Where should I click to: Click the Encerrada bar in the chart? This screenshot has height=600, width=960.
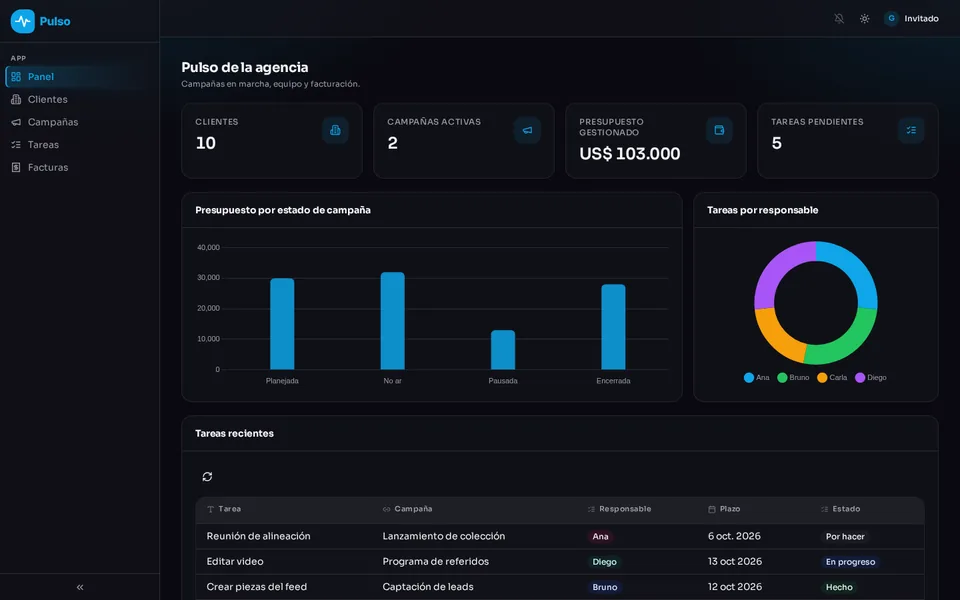pos(613,327)
